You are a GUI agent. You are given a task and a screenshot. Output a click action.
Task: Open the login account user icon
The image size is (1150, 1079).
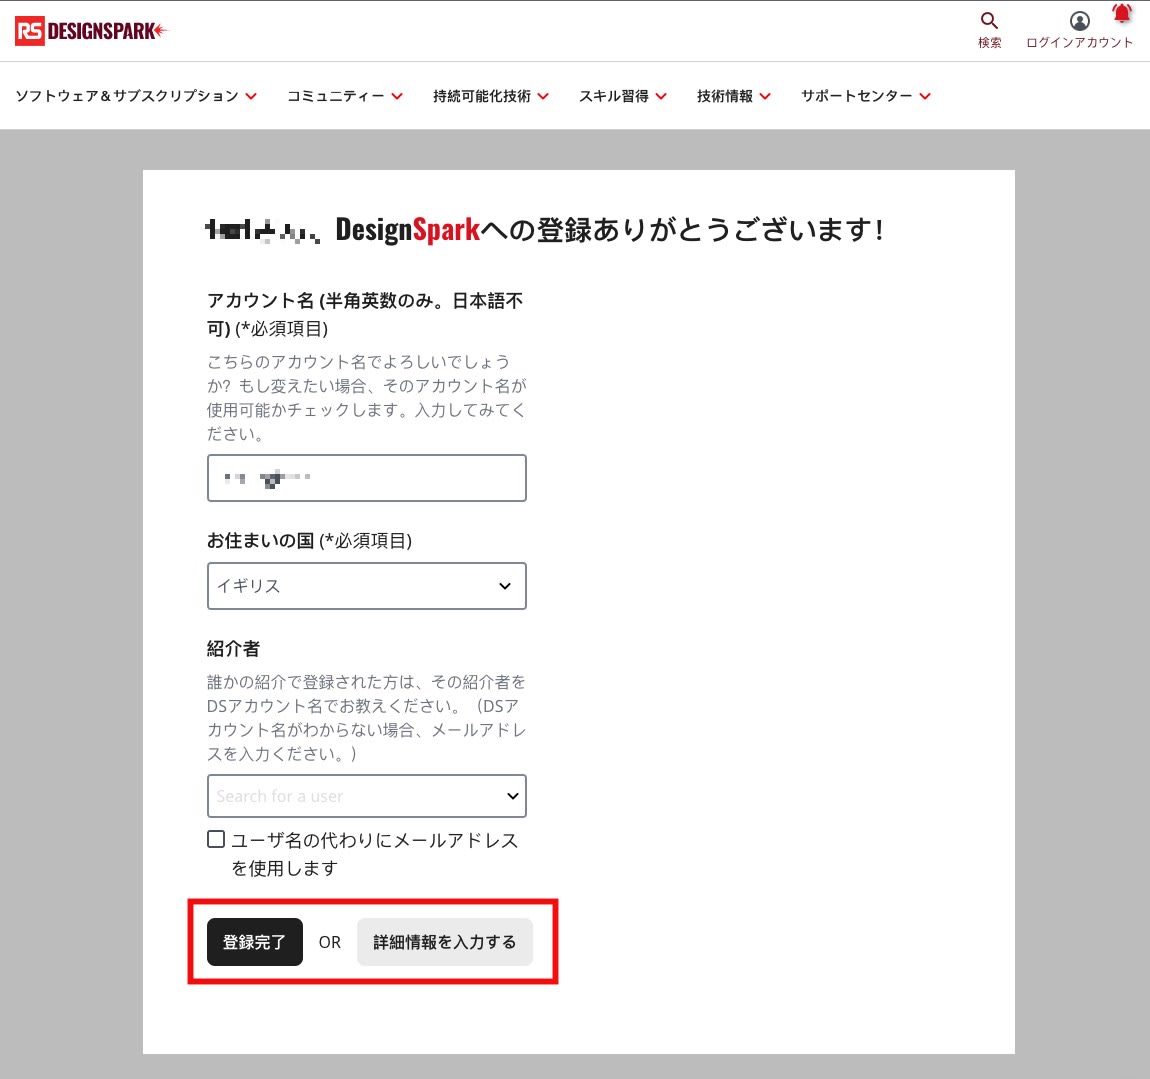[x=1079, y=21]
